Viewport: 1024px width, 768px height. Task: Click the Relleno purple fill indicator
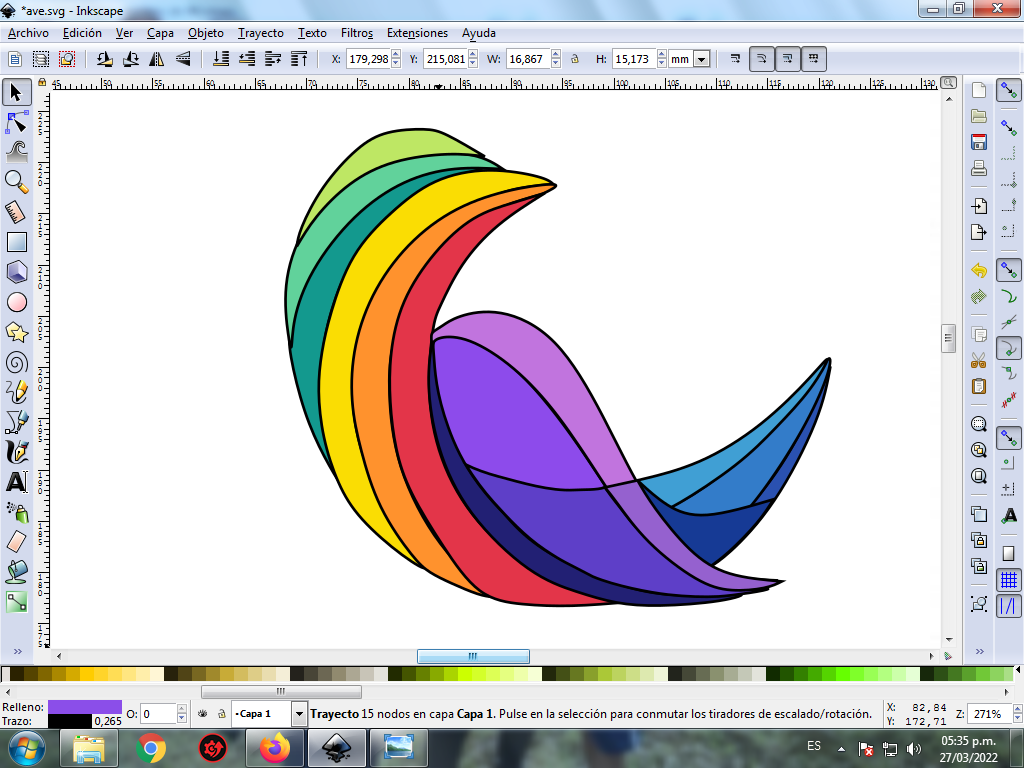point(84,706)
